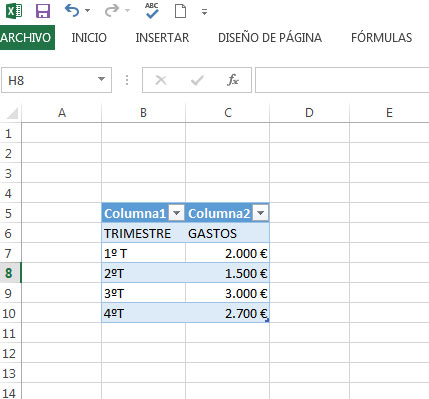The width and height of the screenshot is (429, 399).
Task: Open the Name Box dropdown arrow
Action: click(x=101, y=79)
